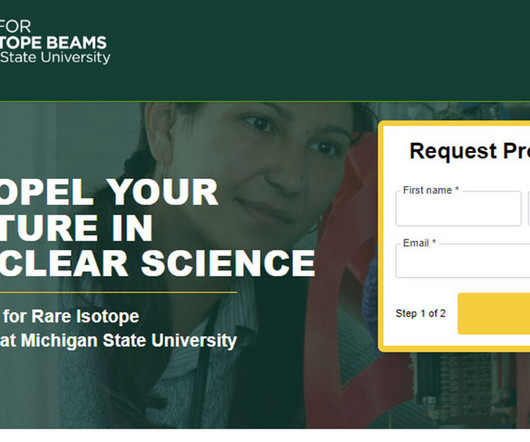Select the partially visible field beside First name
Viewport: 530px width, 442px height.
(529, 209)
